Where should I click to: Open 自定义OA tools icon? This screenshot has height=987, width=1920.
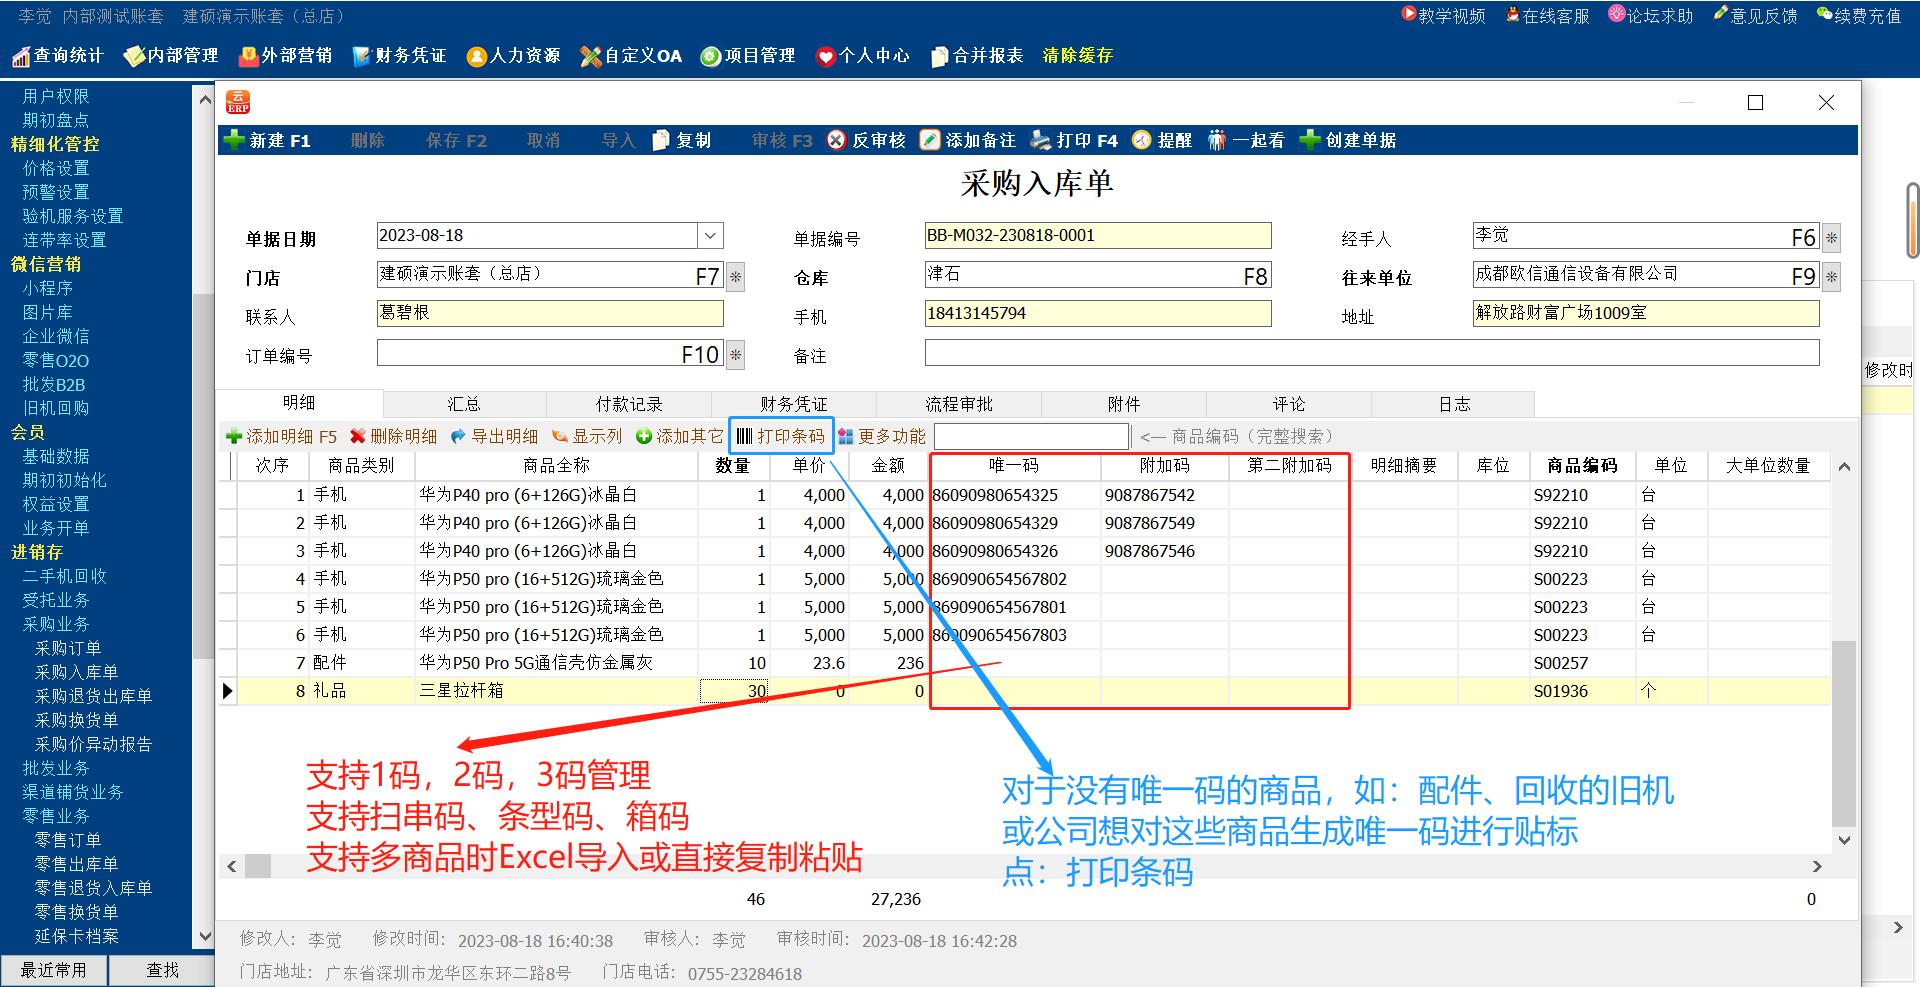pos(591,56)
